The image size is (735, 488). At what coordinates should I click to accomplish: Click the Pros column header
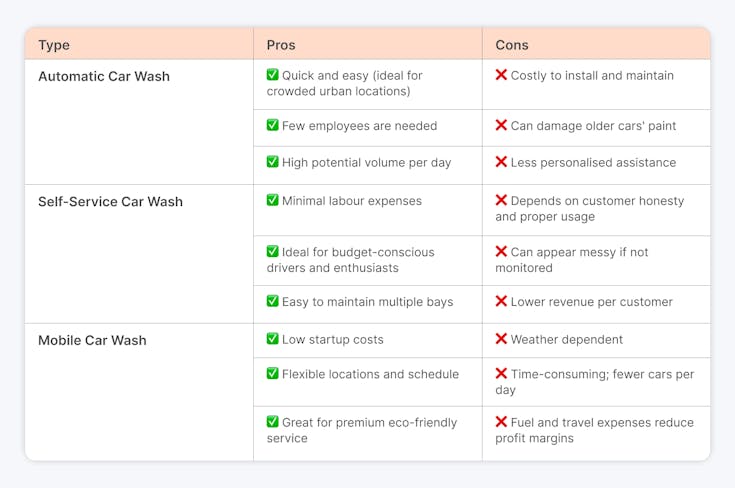pos(281,45)
